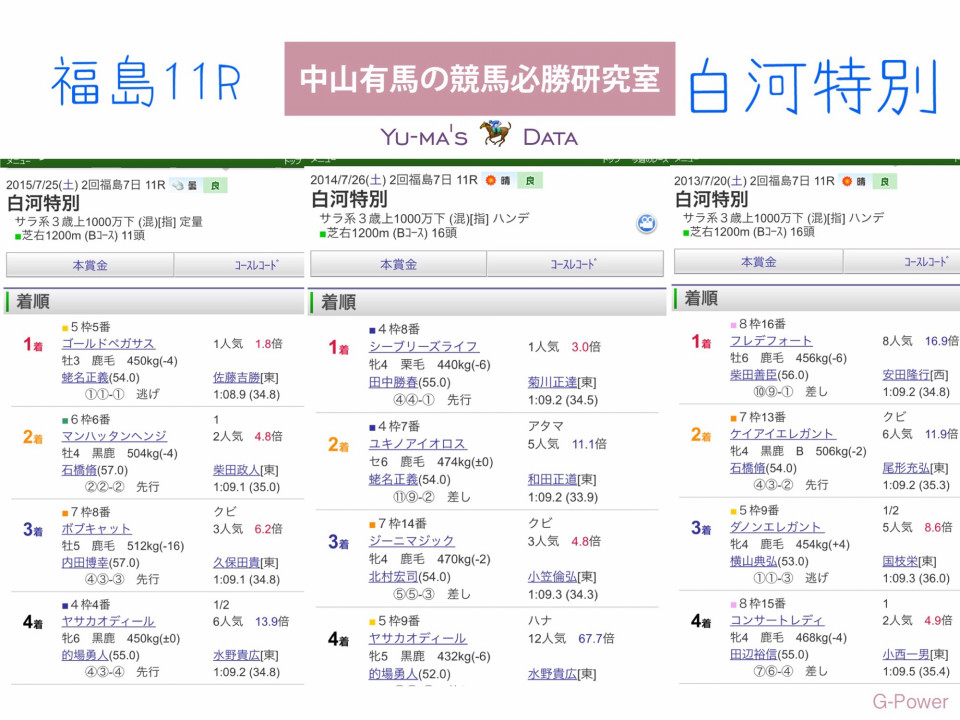This screenshot has height=720, width=960.
Task: Open trainer link 小西一男
Action: [906, 654]
